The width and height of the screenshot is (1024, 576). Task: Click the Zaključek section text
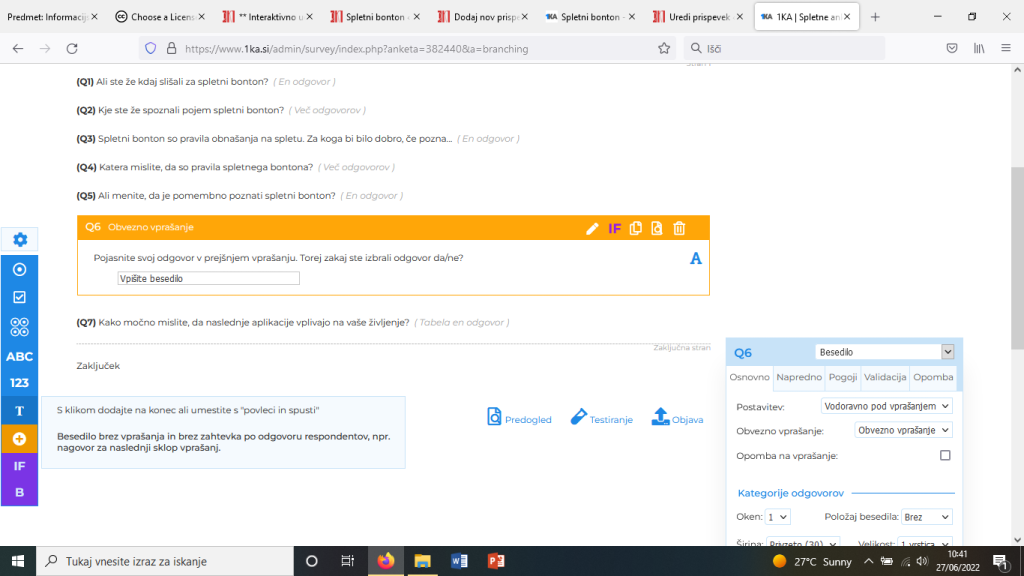[x=98, y=366]
